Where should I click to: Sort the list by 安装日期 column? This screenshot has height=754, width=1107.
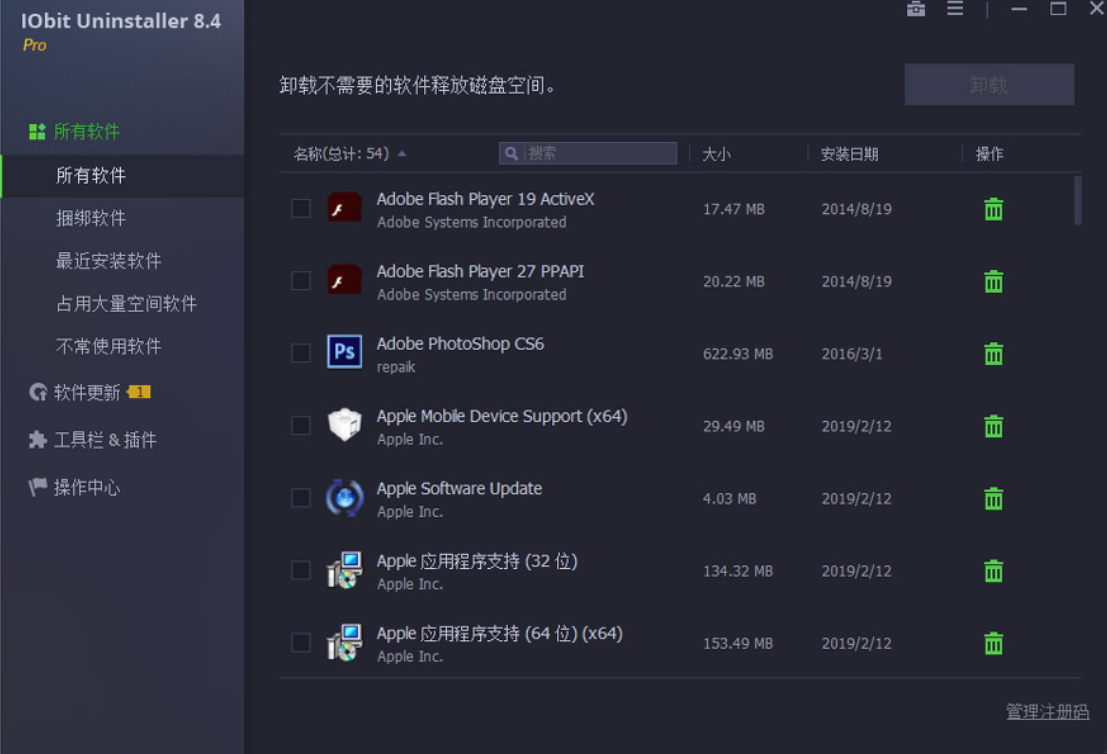pyautogui.click(x=849, y=154)
